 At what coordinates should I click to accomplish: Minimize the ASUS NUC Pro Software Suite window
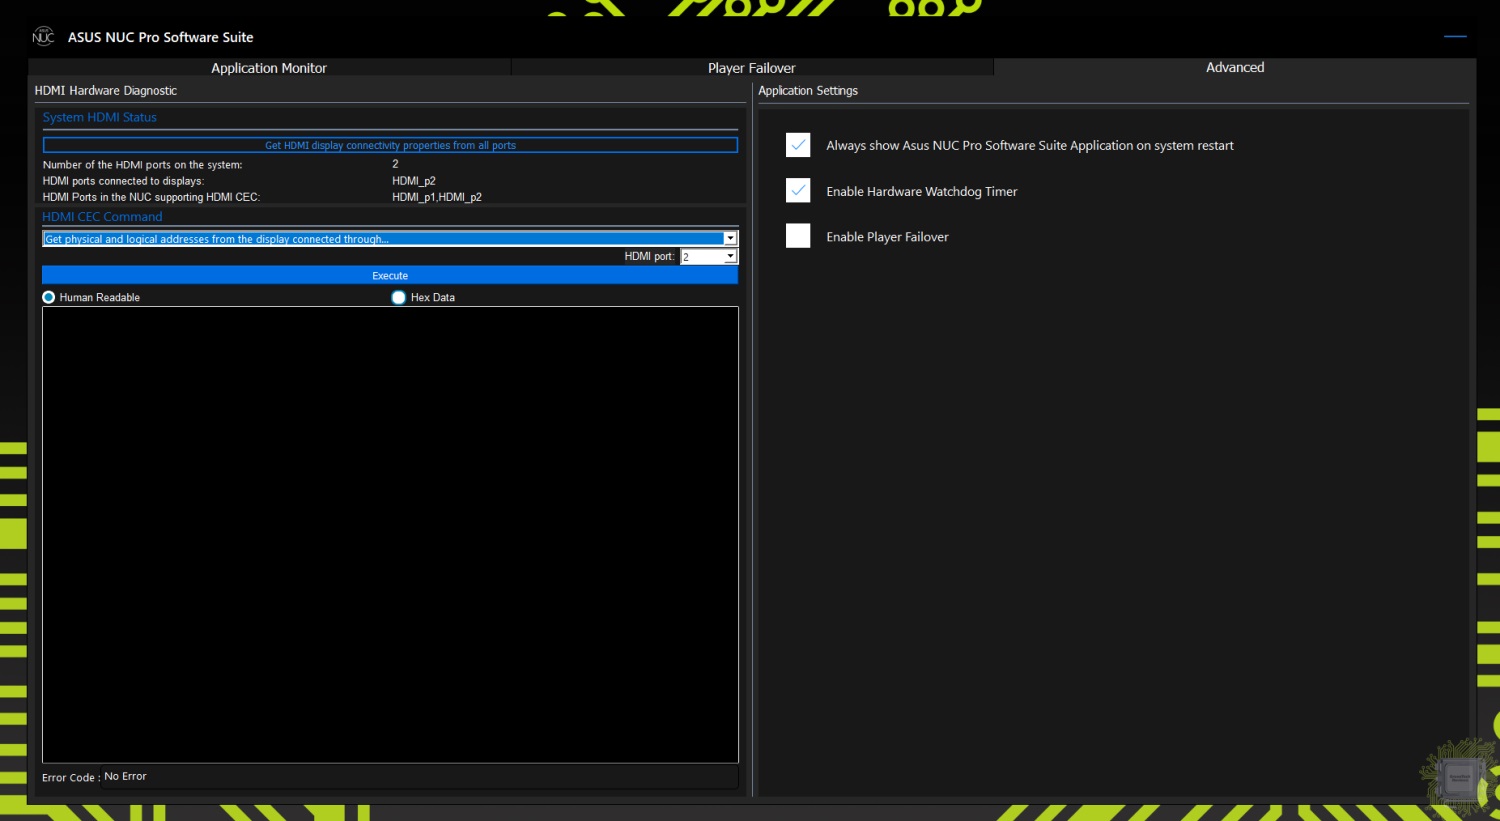coord(1455,36)
